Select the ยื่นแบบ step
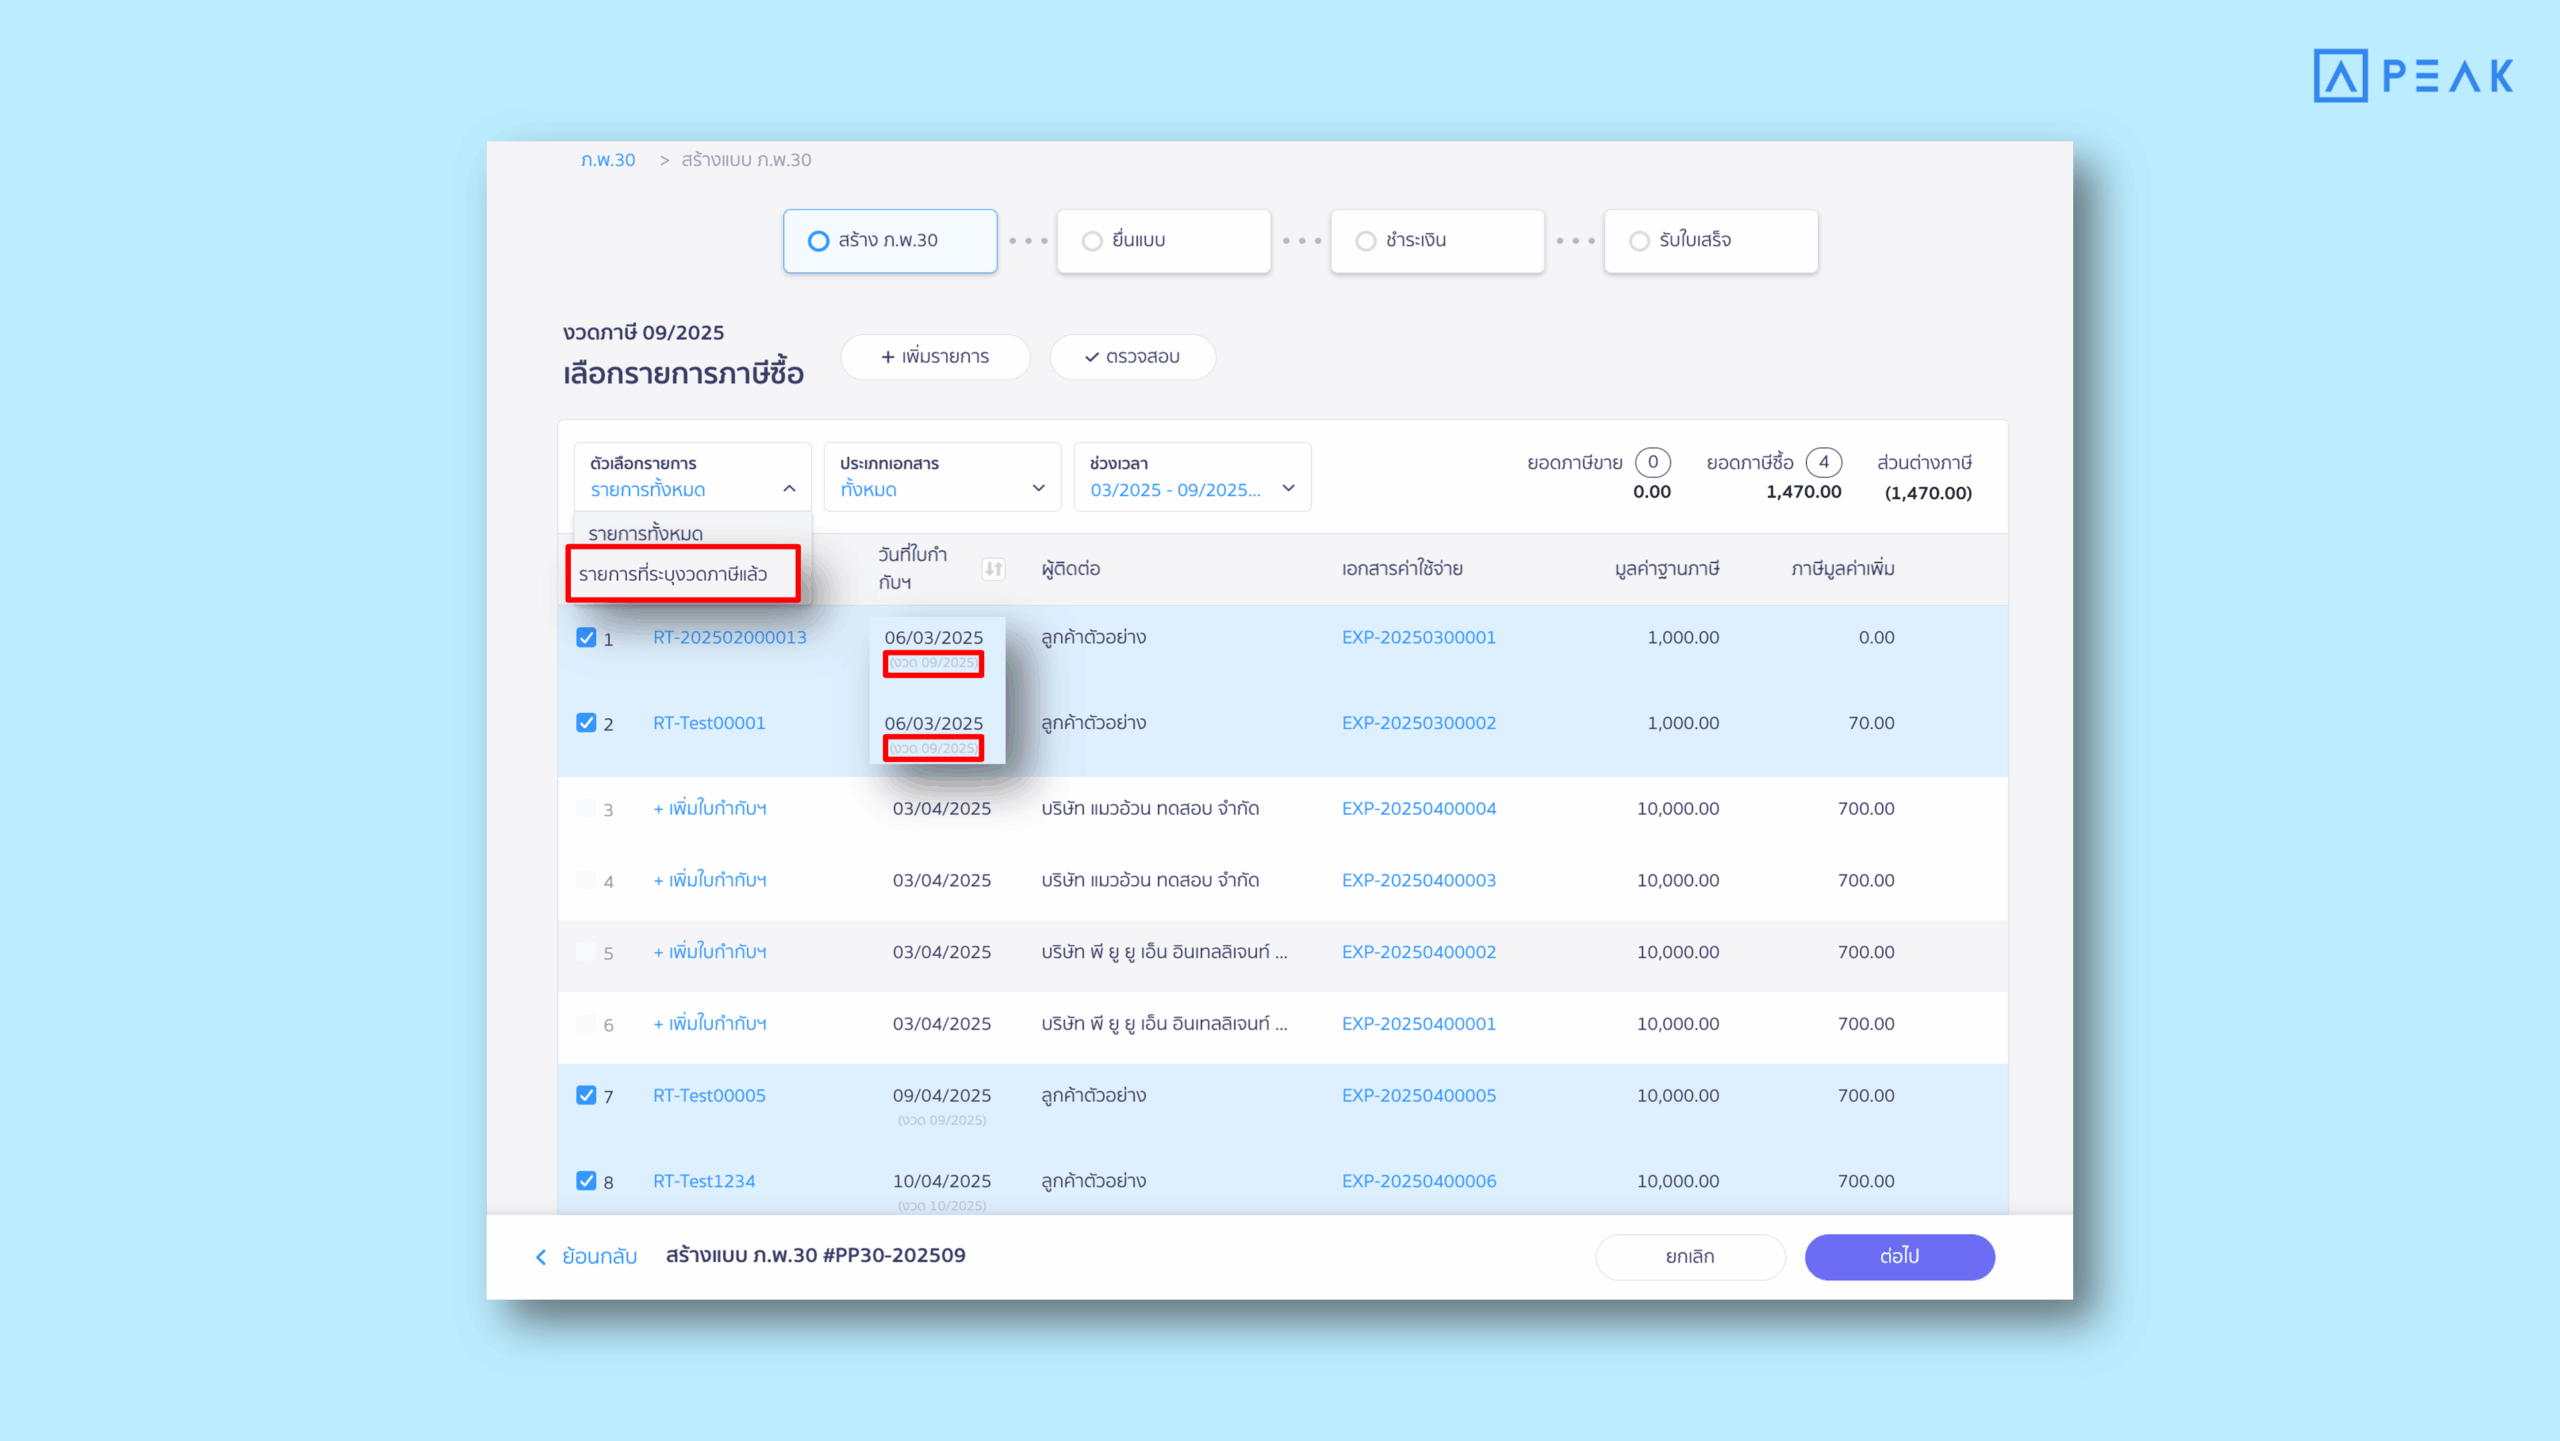 point(1163,241)
